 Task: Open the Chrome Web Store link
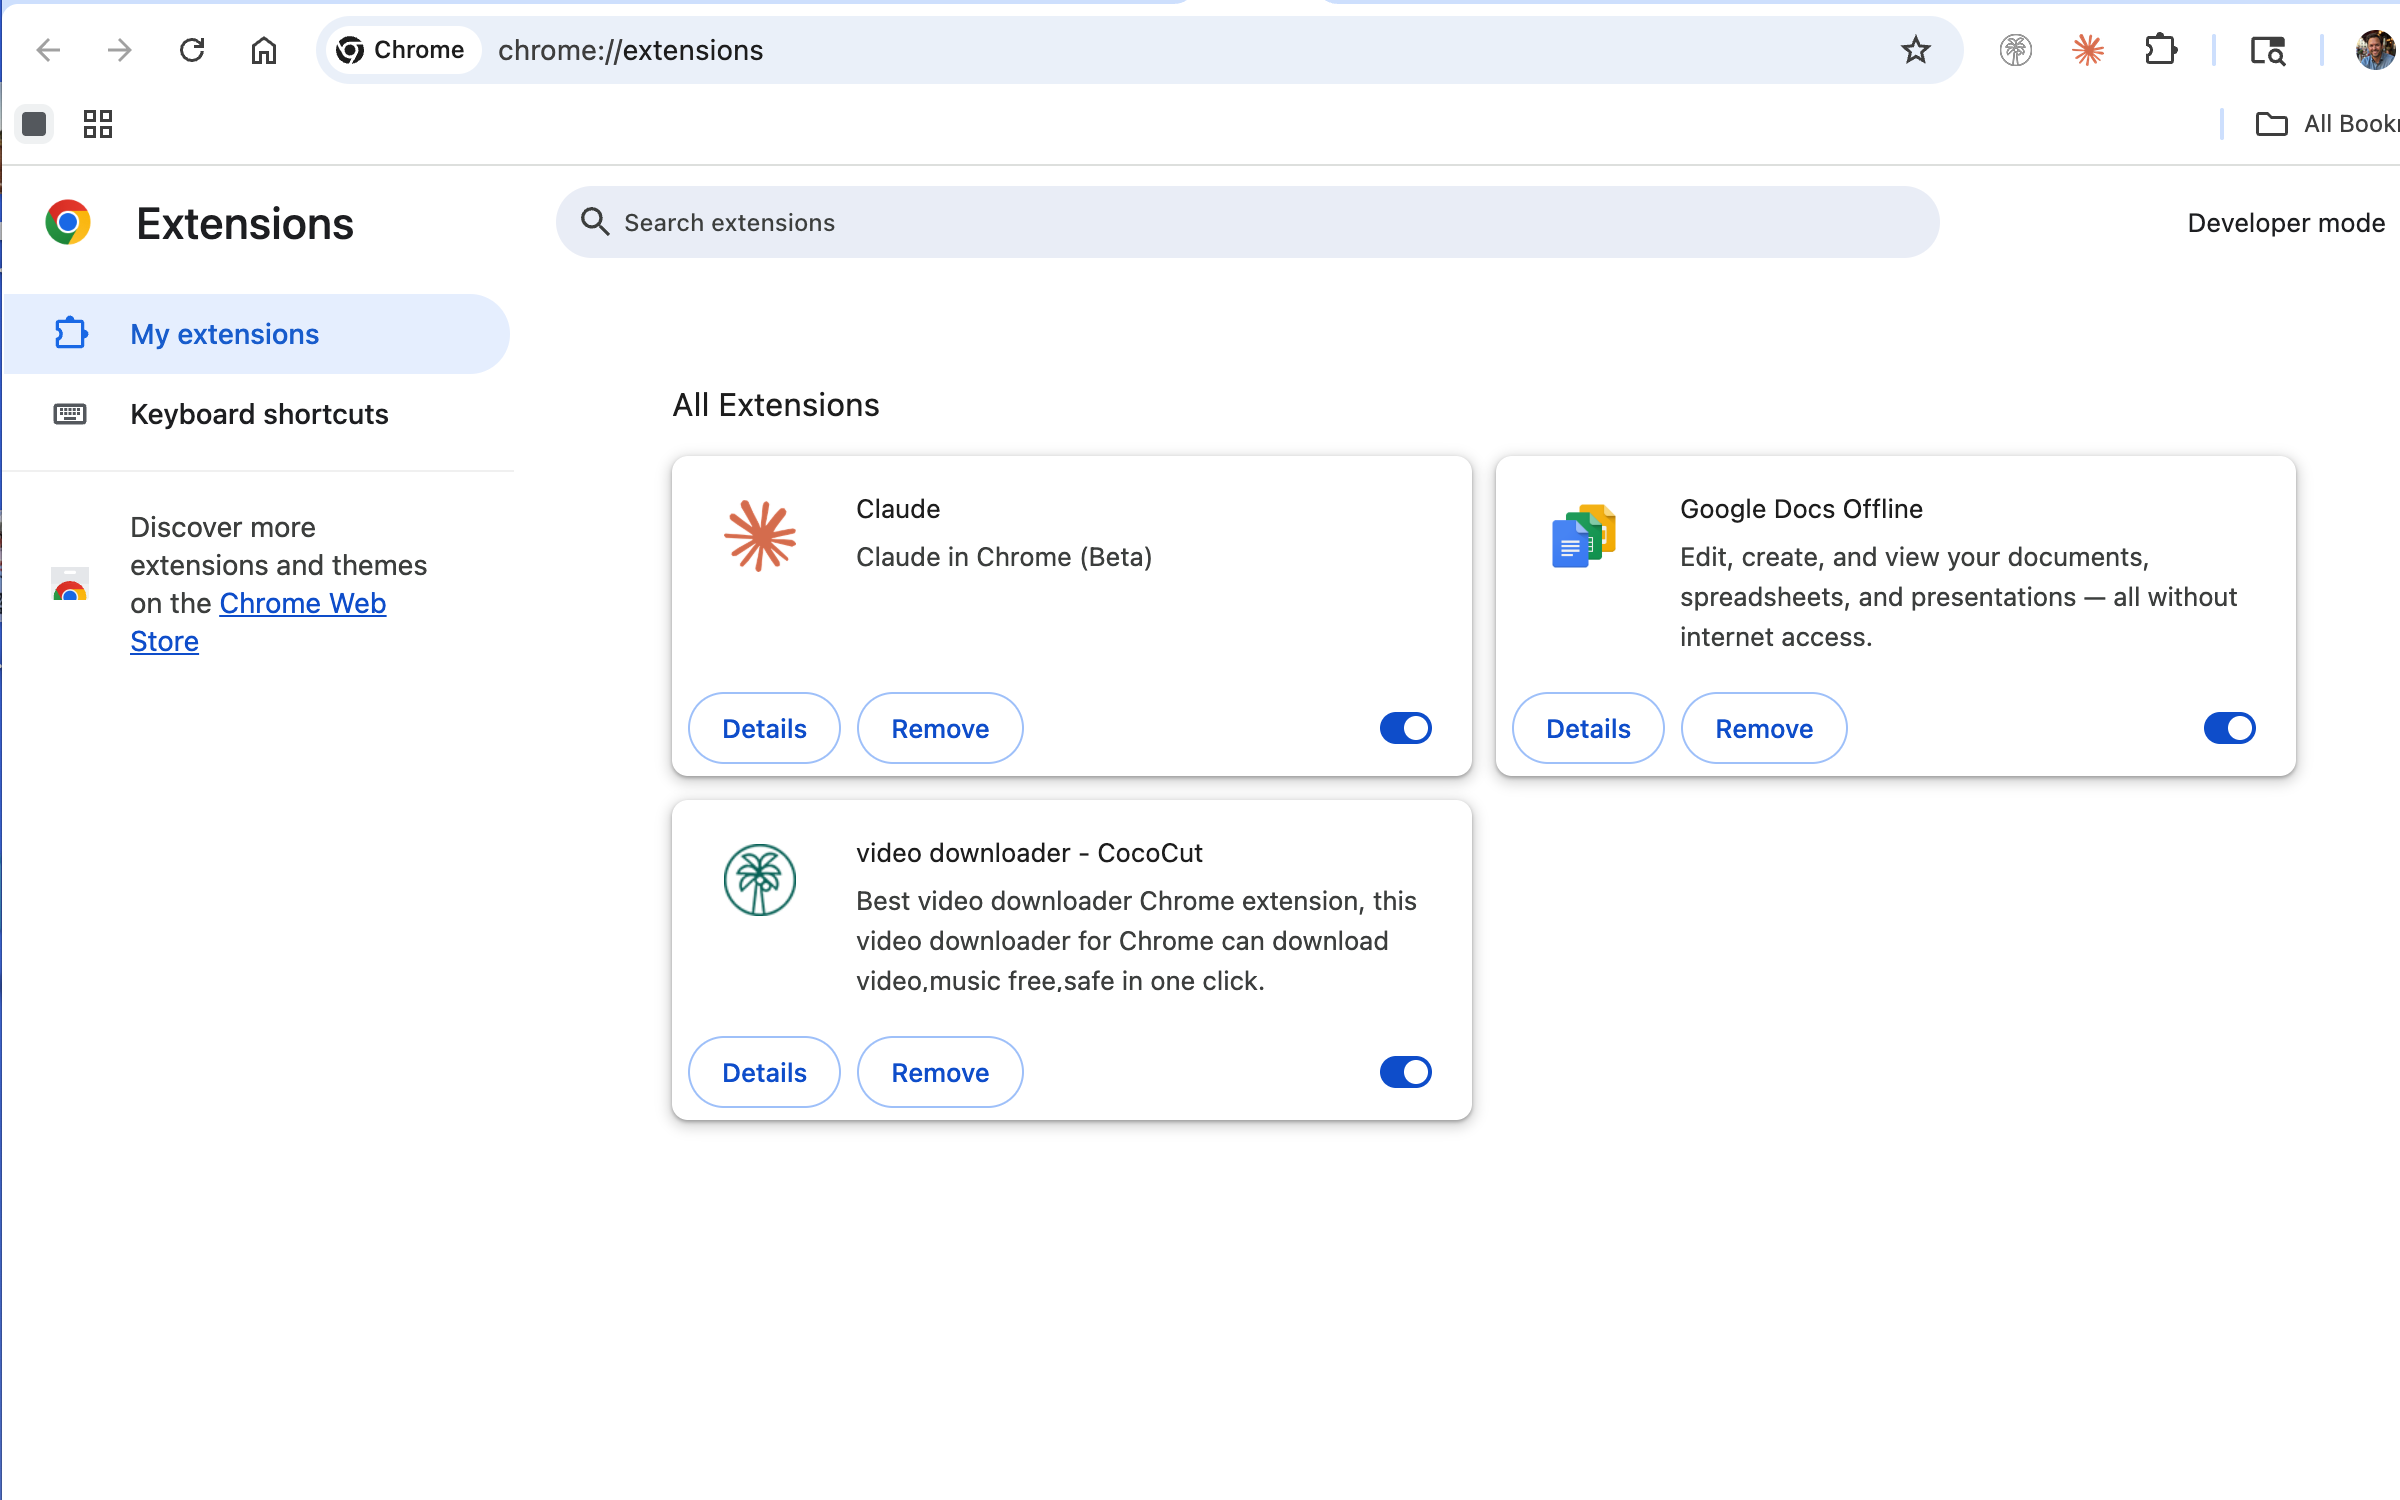click(x=258, y=622)
